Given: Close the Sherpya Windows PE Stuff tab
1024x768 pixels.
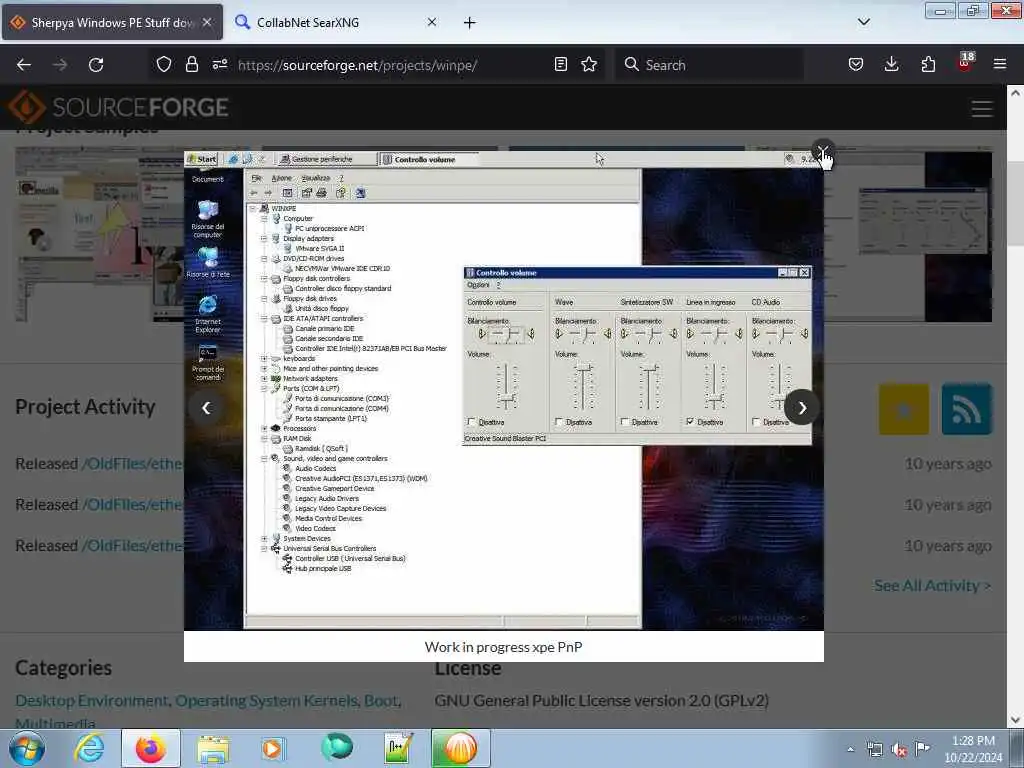Looking at the screenshot, I should (207, 22).
